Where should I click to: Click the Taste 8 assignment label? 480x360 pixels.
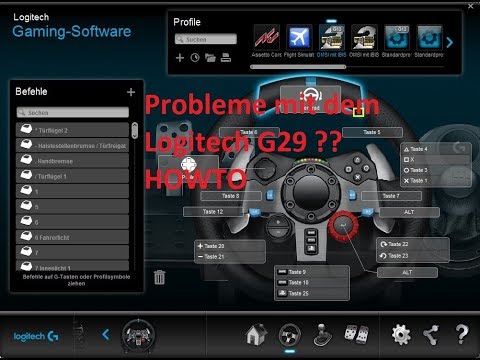coord(231,196)
